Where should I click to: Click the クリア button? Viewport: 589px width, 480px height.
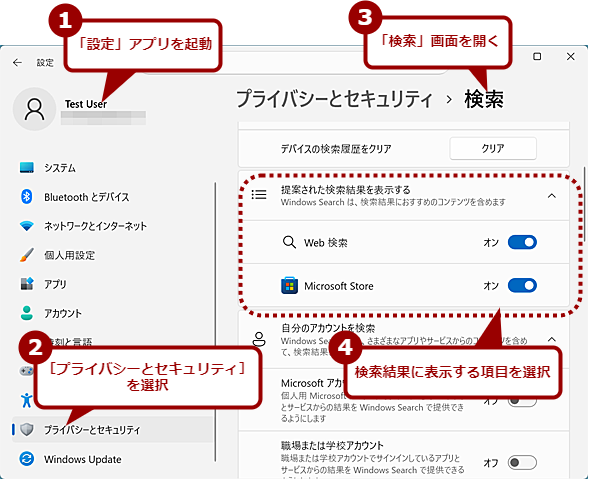pyautogui.click(x=493, y=148)
